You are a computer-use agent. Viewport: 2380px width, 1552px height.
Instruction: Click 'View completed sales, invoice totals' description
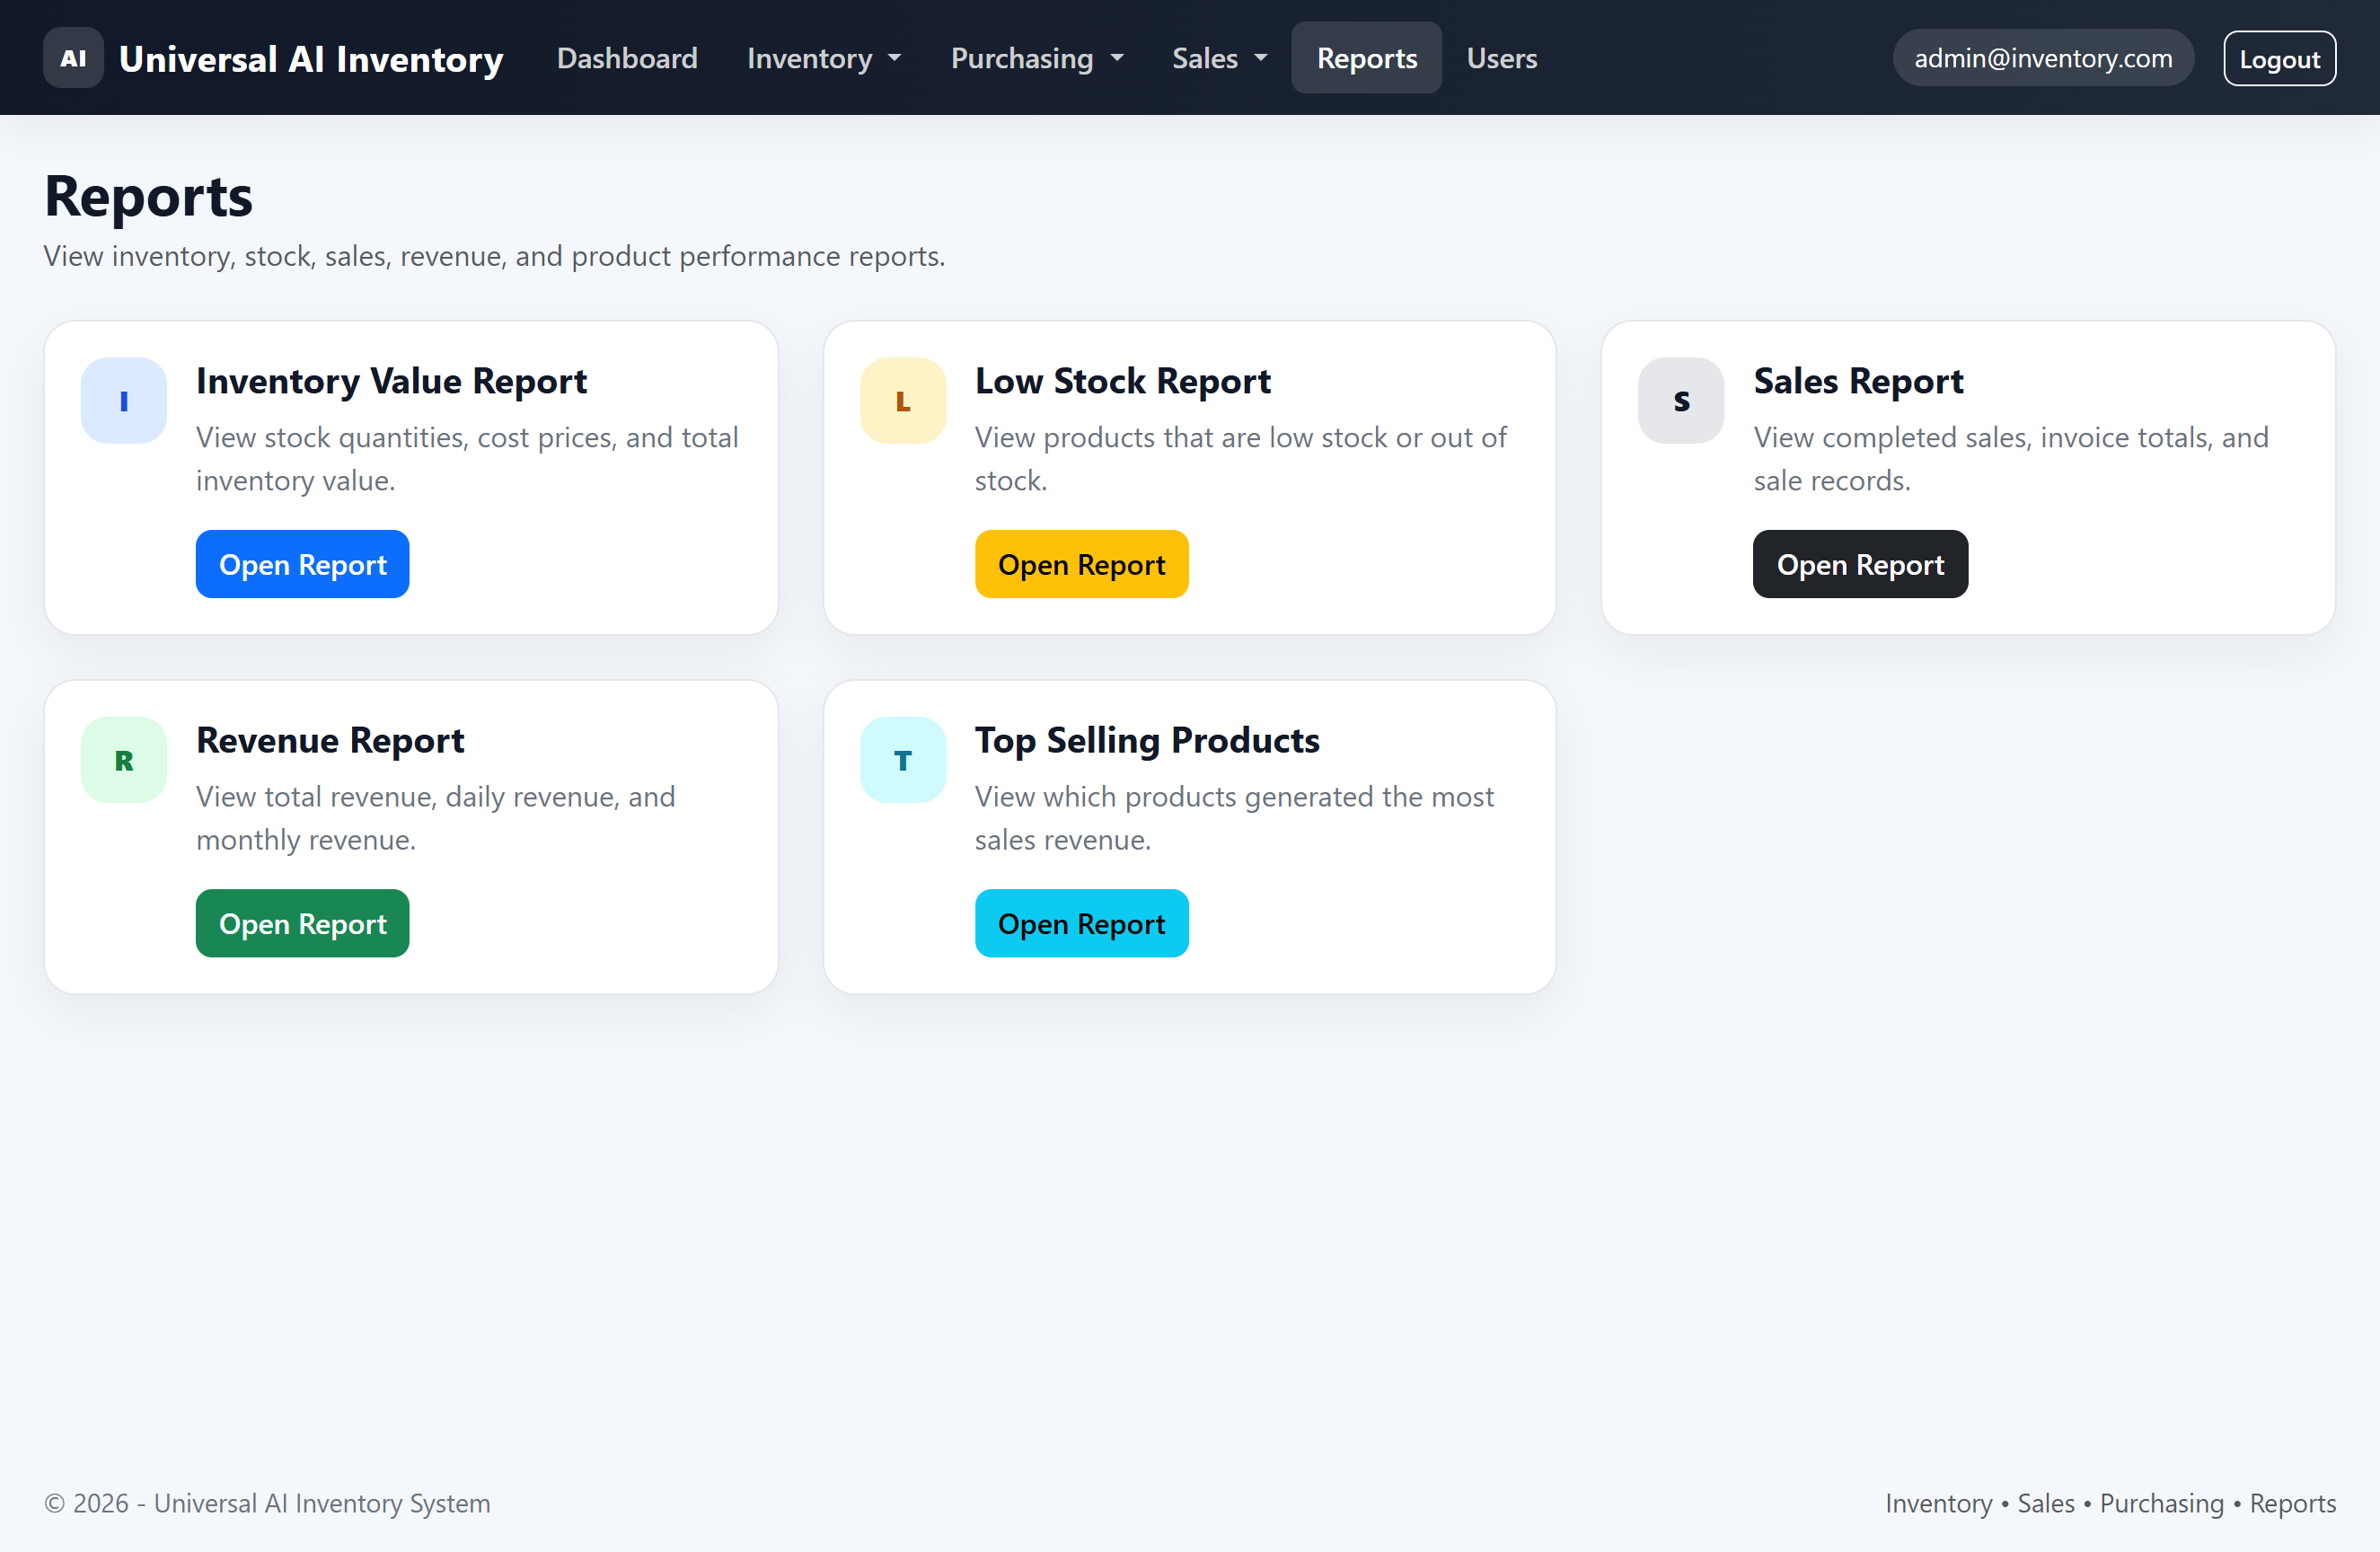coord(2011,459)
